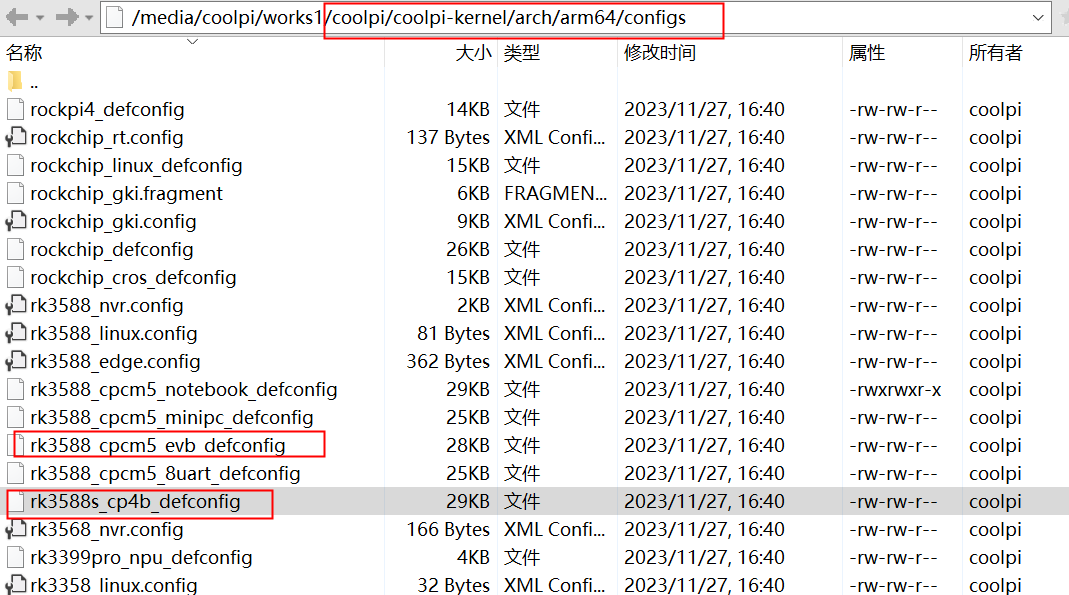Click the -rwxrwxr-x permissions of rk3588_cpcm5_notebook_defconfig

pos(895,389)
